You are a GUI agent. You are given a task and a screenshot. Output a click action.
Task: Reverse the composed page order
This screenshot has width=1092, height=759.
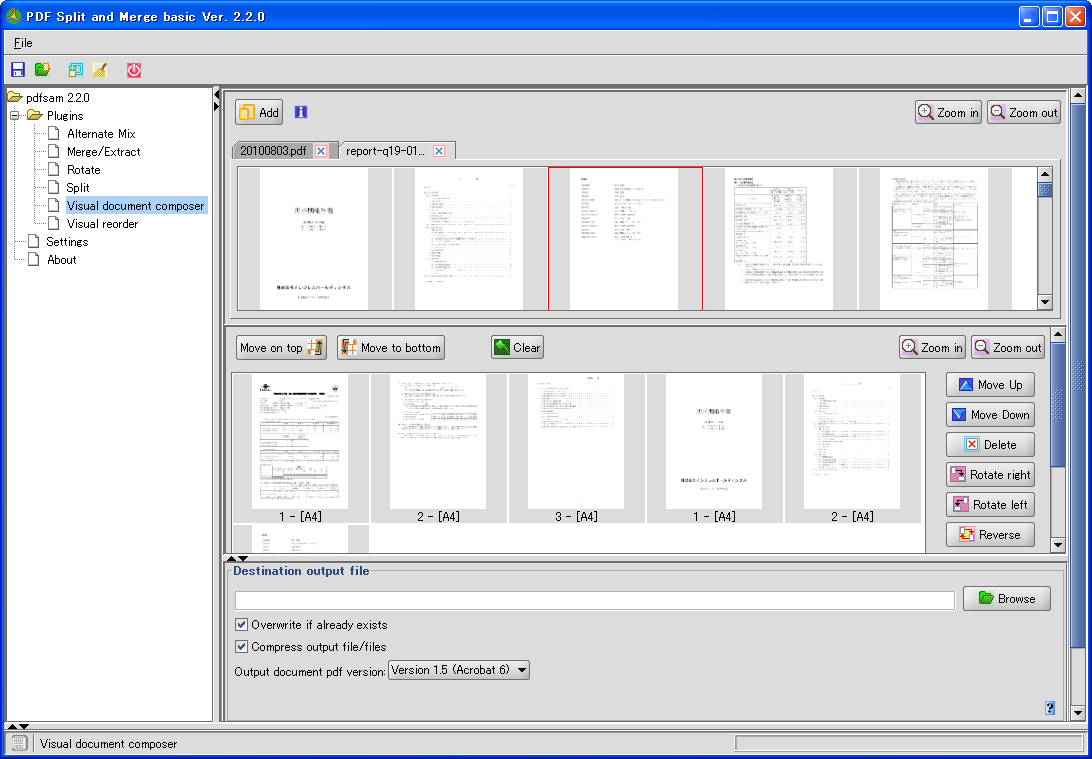(x=990, y=534)
